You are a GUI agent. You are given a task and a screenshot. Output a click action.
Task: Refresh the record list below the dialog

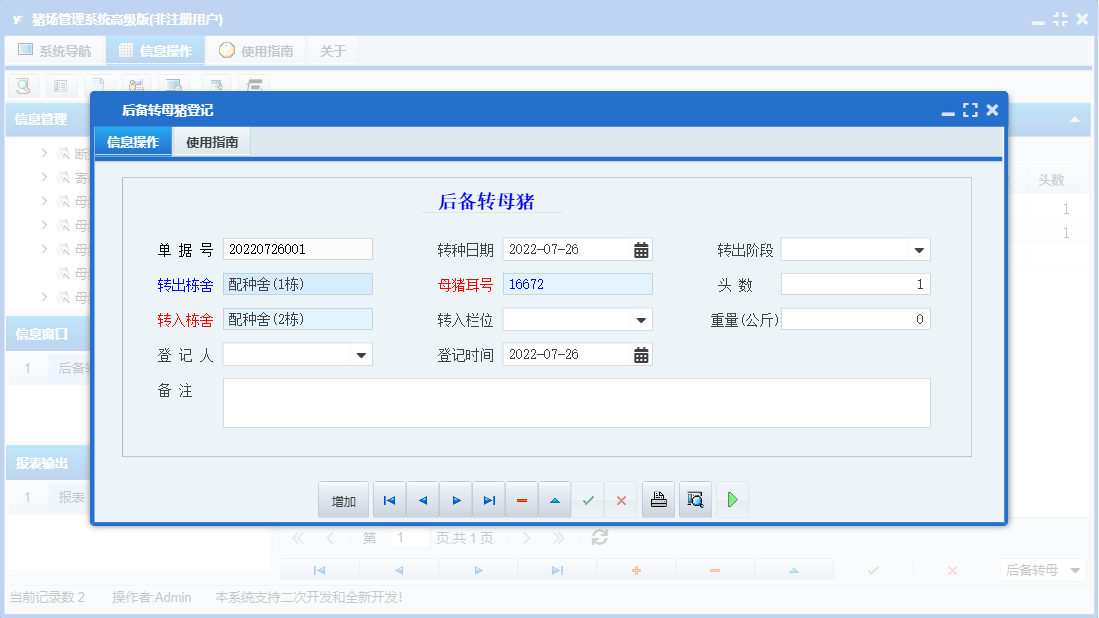tap(598, 537)
